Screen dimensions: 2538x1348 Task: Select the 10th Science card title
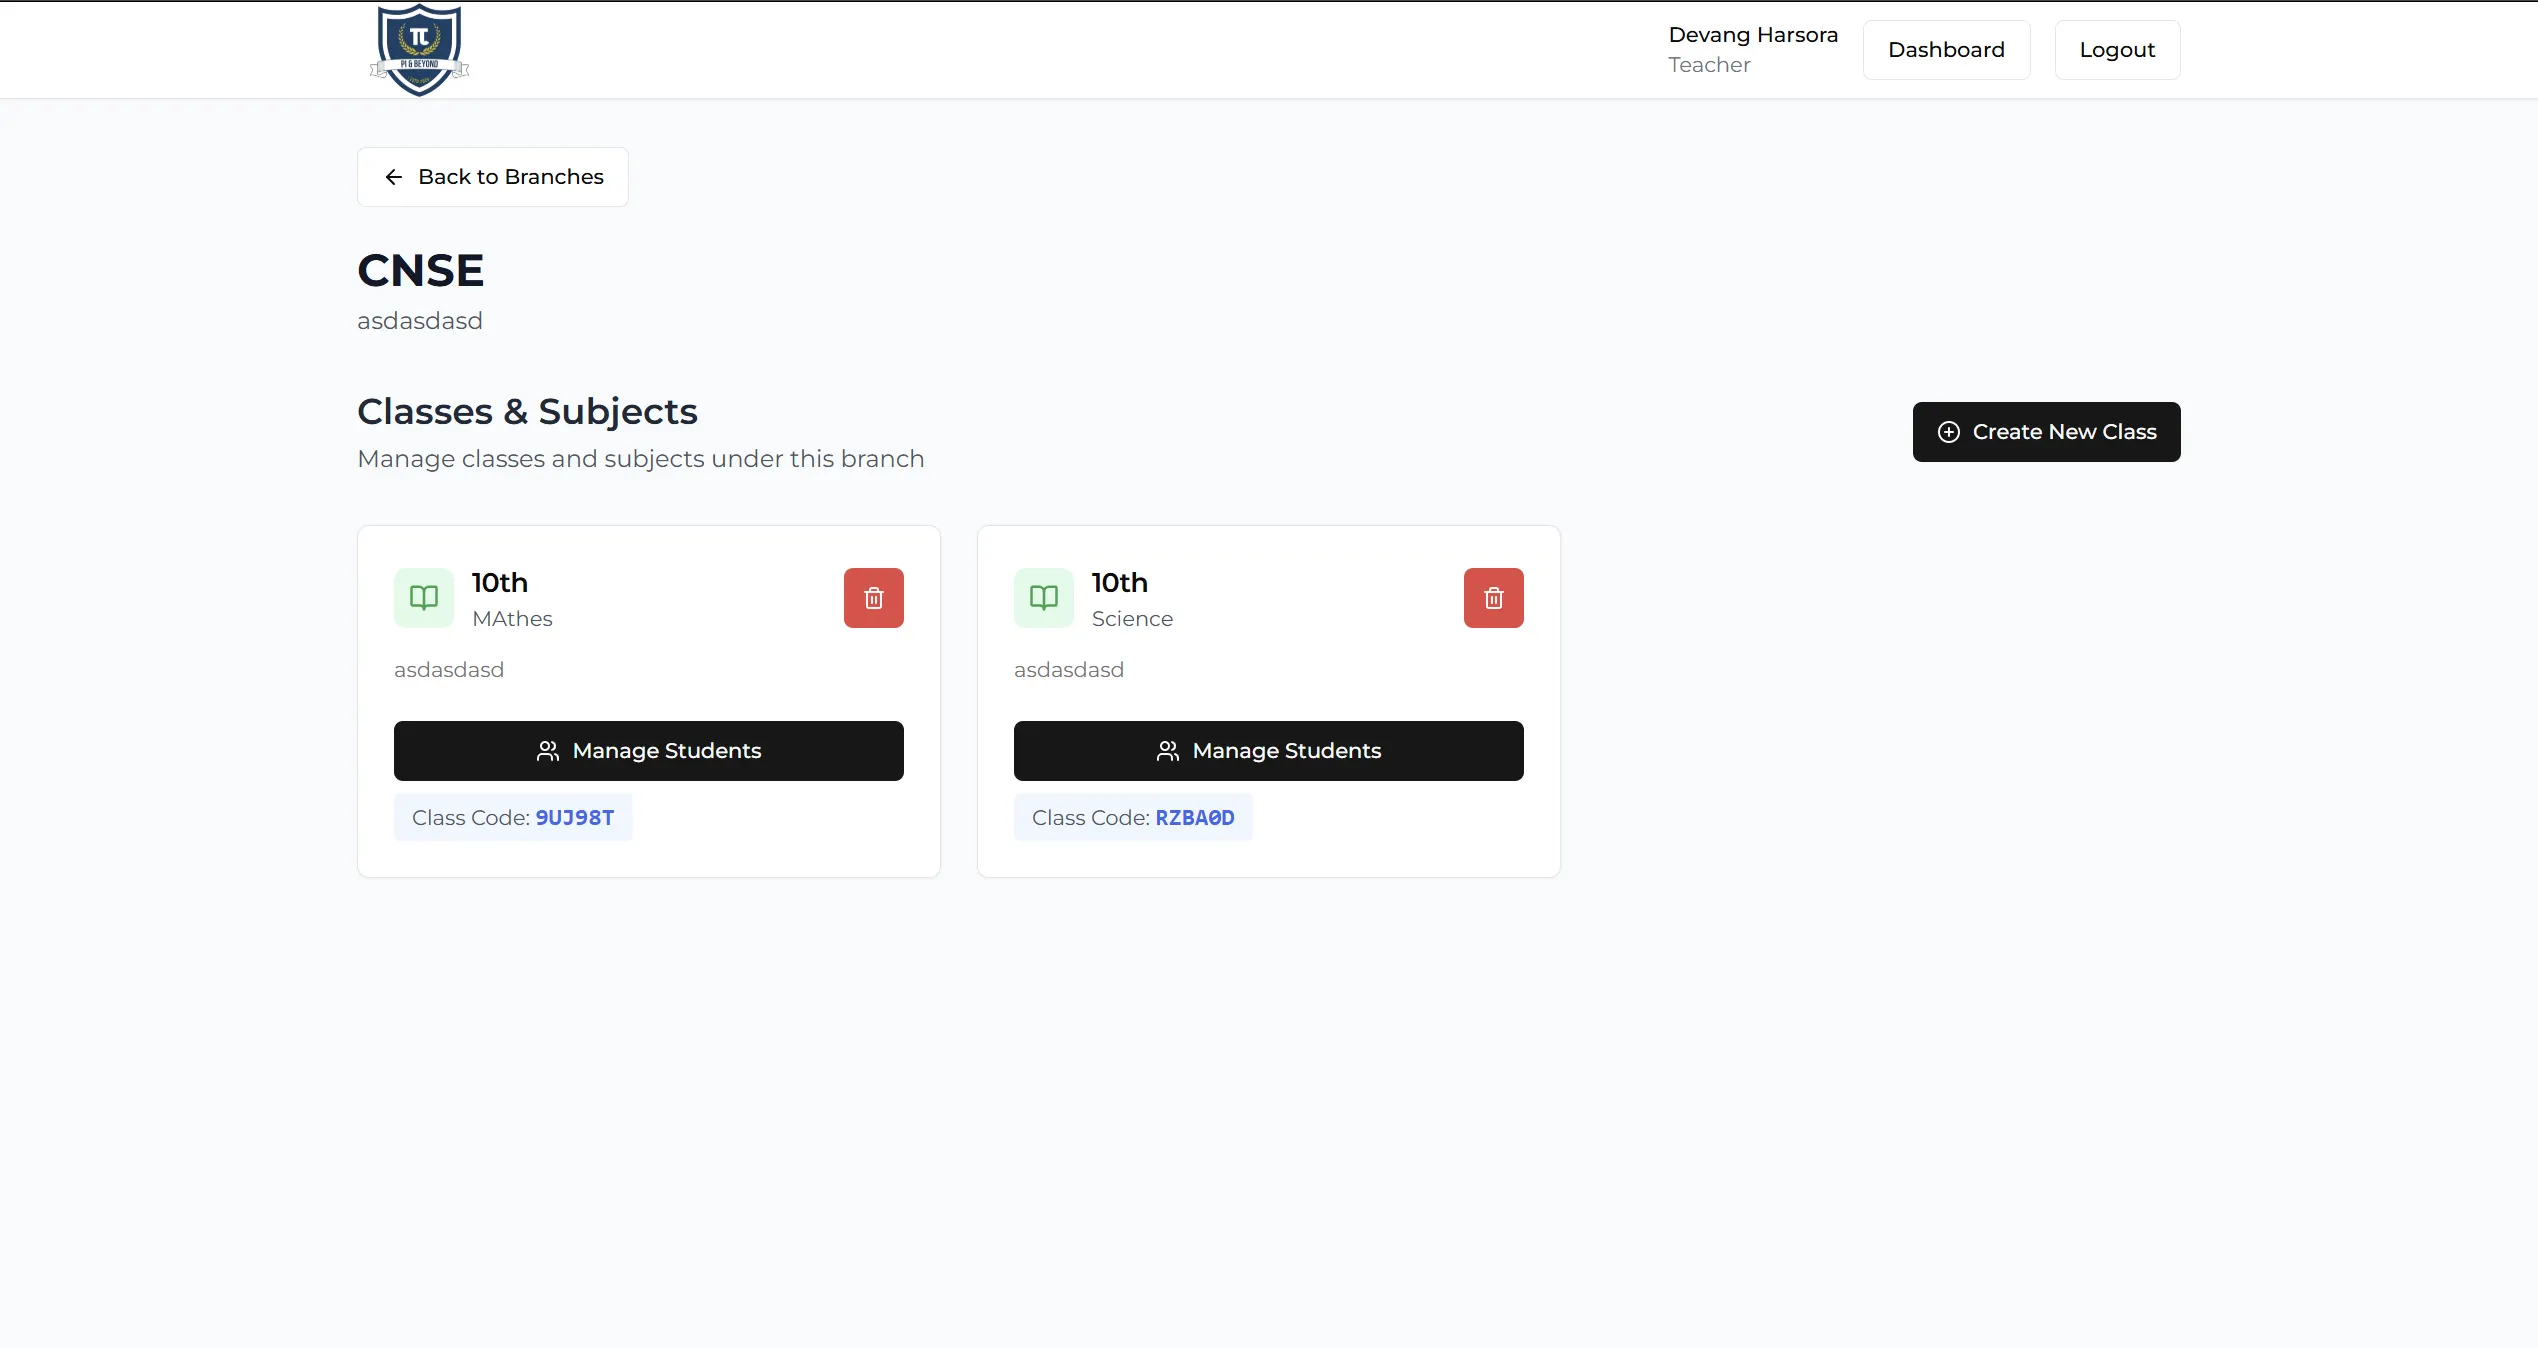pos(1120,583)
